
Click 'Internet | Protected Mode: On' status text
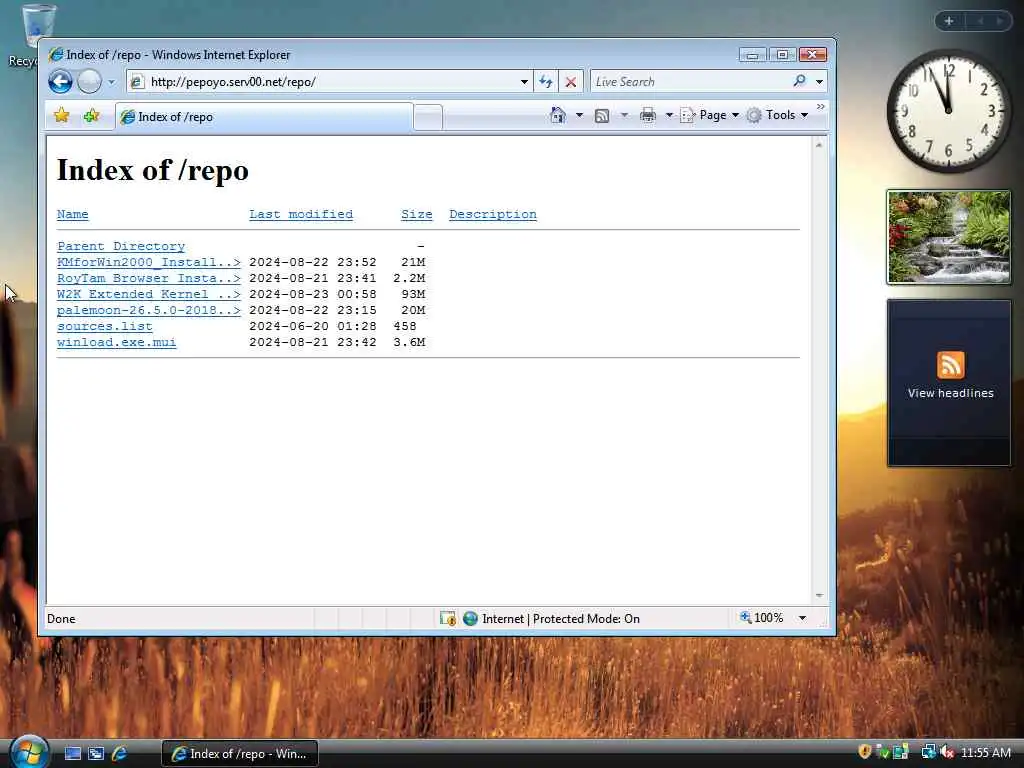click(x=561, y=618)
